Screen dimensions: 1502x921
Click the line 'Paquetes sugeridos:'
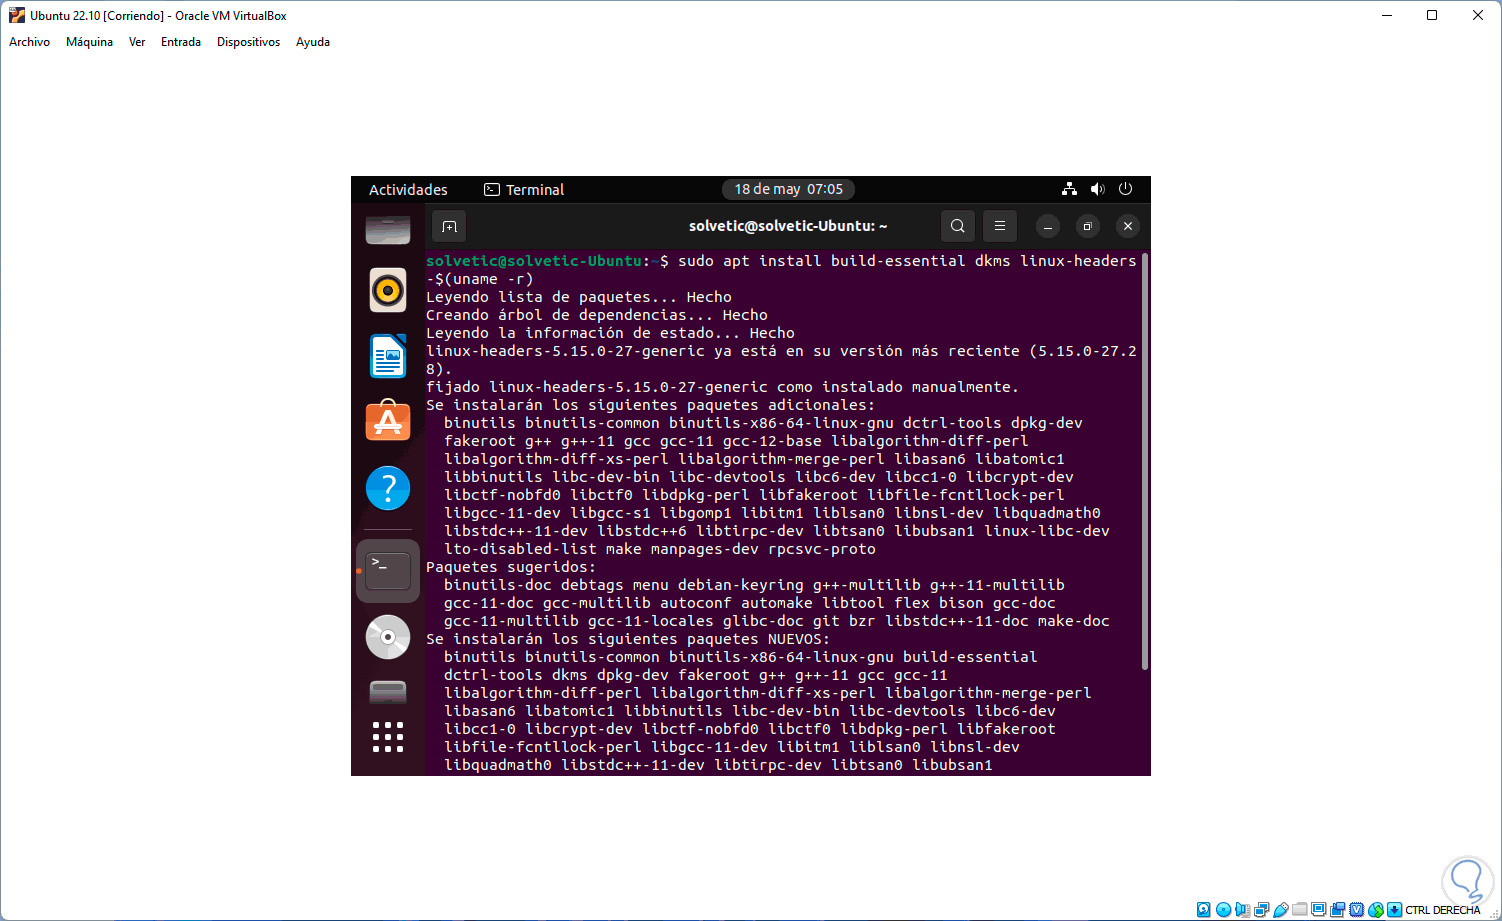[510, 567]
